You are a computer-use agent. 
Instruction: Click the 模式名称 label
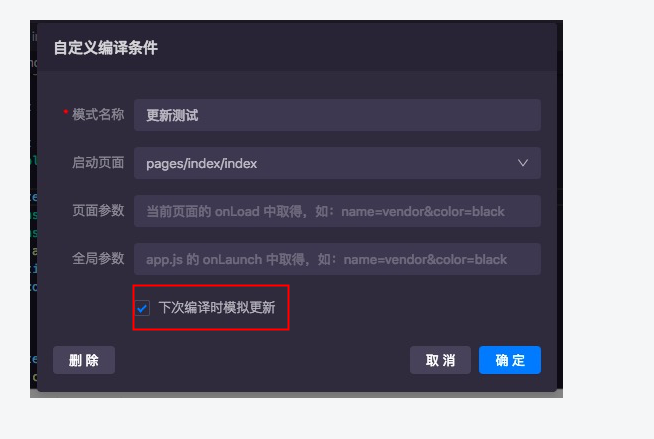[98, 114]
